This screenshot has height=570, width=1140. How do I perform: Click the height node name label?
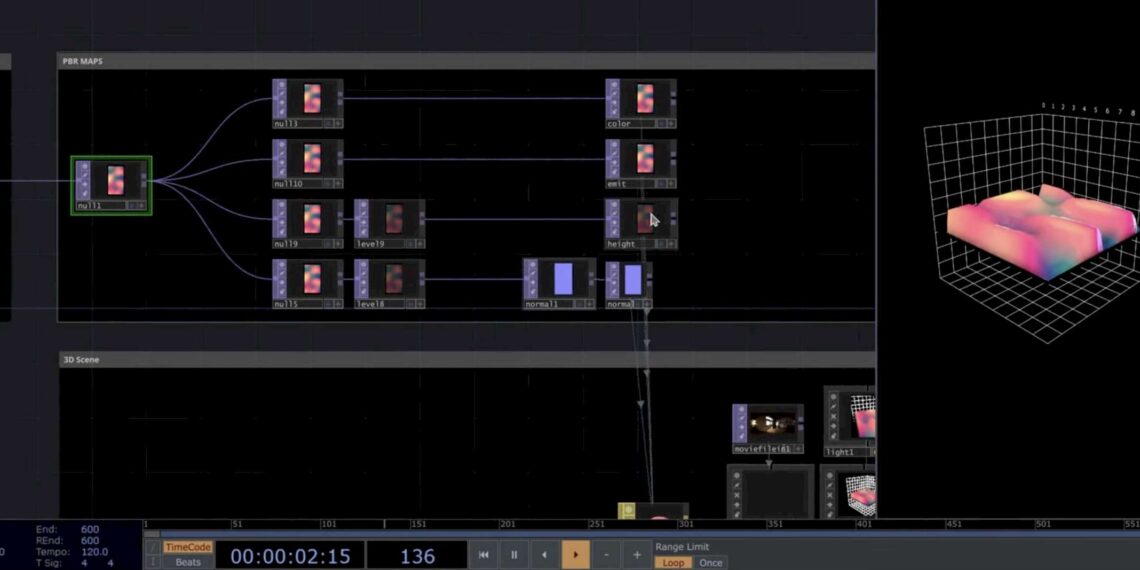[x=621, y=244]
